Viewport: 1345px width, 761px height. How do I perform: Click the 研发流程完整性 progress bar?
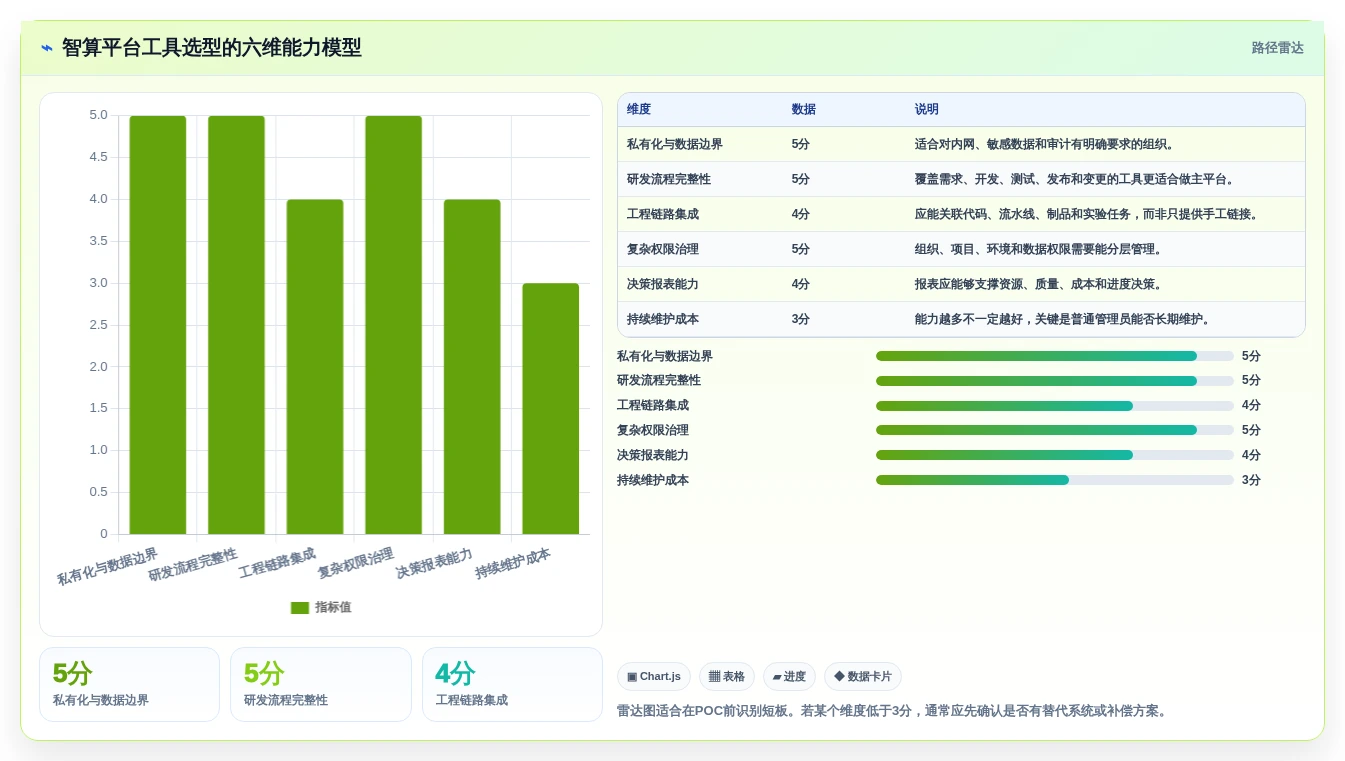[1055, 381]
